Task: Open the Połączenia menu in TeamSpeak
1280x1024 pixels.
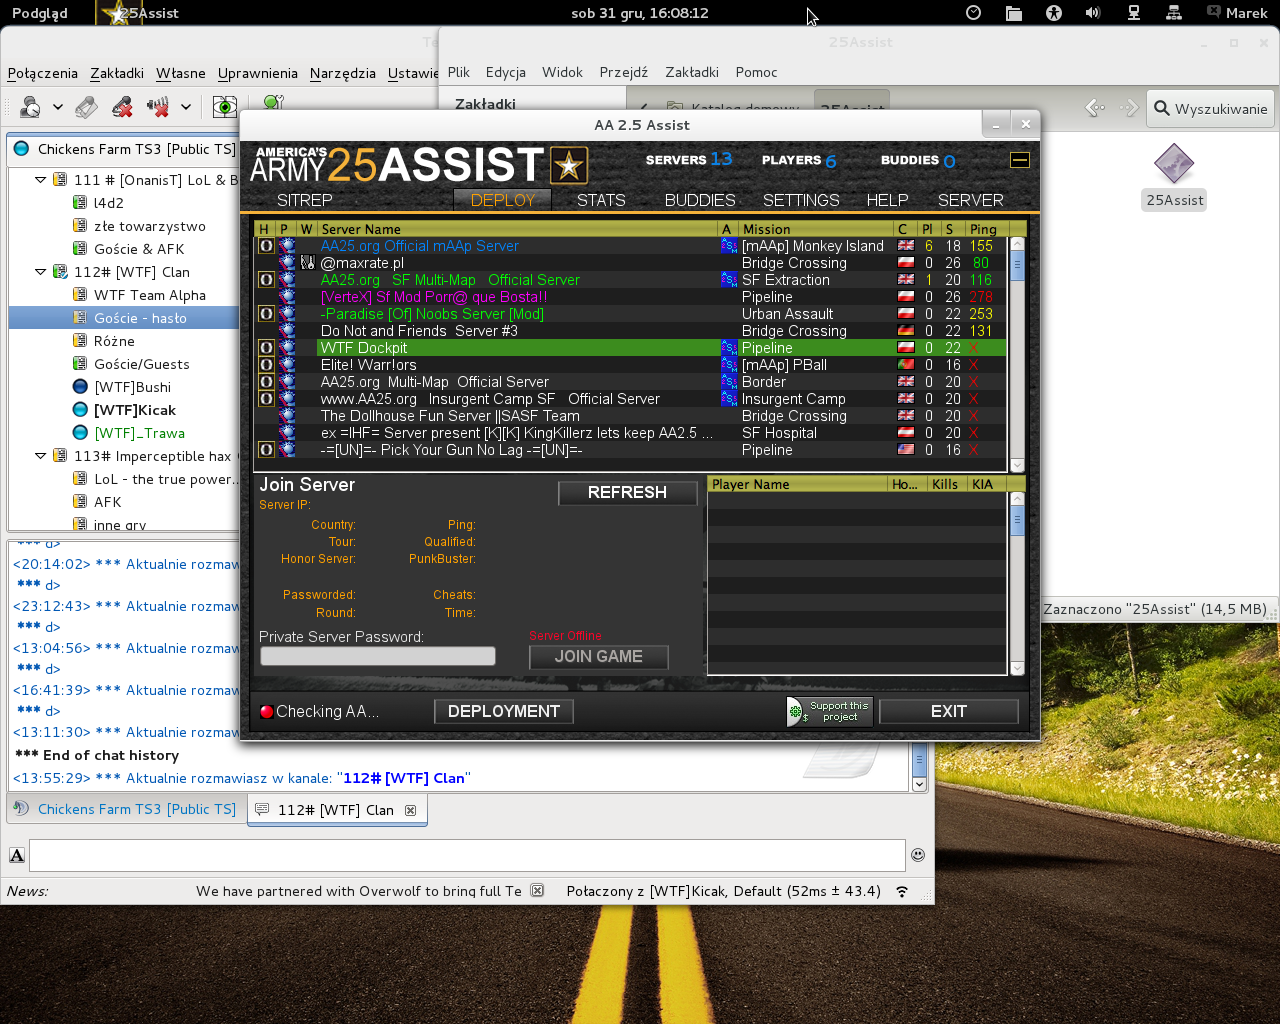Action: [x=42, y=73]
